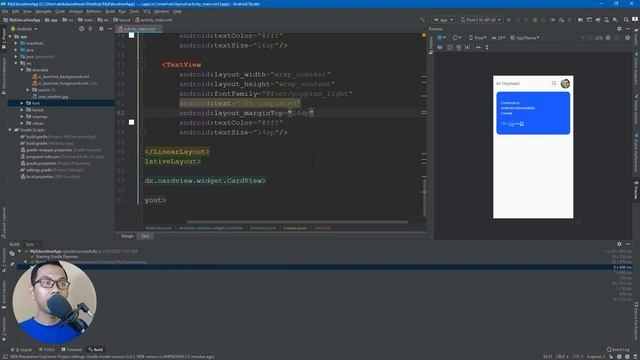The height and width of the screenshot is (360, 640).
Task: Click the TextView breadcrumb below editor
Action: (x=322, y=228)
